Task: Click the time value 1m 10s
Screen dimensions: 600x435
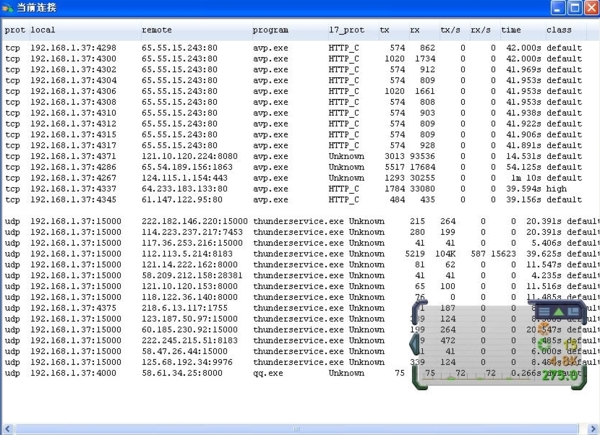Action: 527,178
